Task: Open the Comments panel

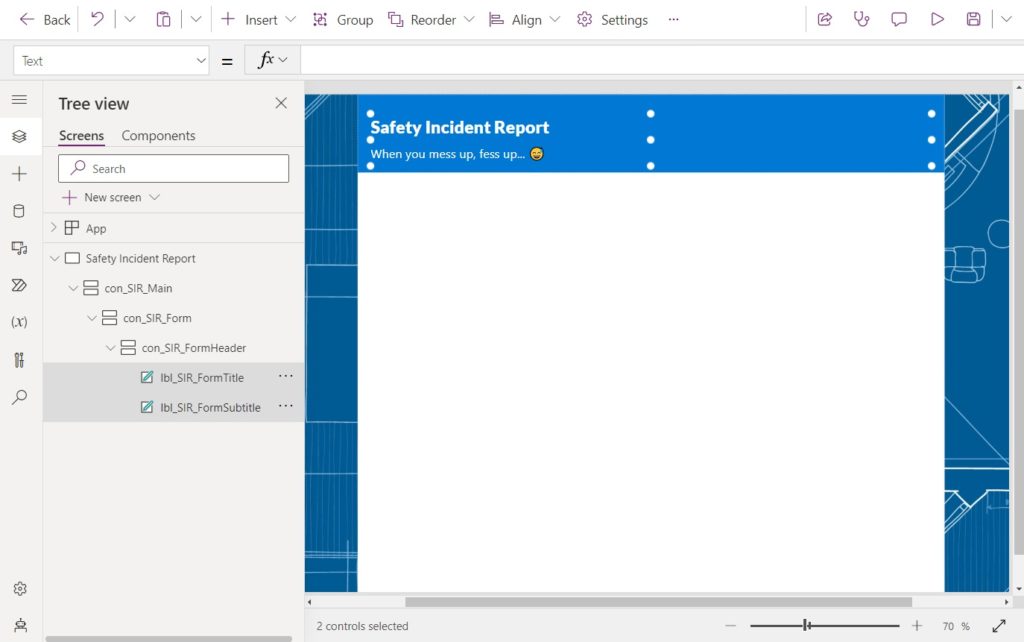Action: [x=898, y=19]
